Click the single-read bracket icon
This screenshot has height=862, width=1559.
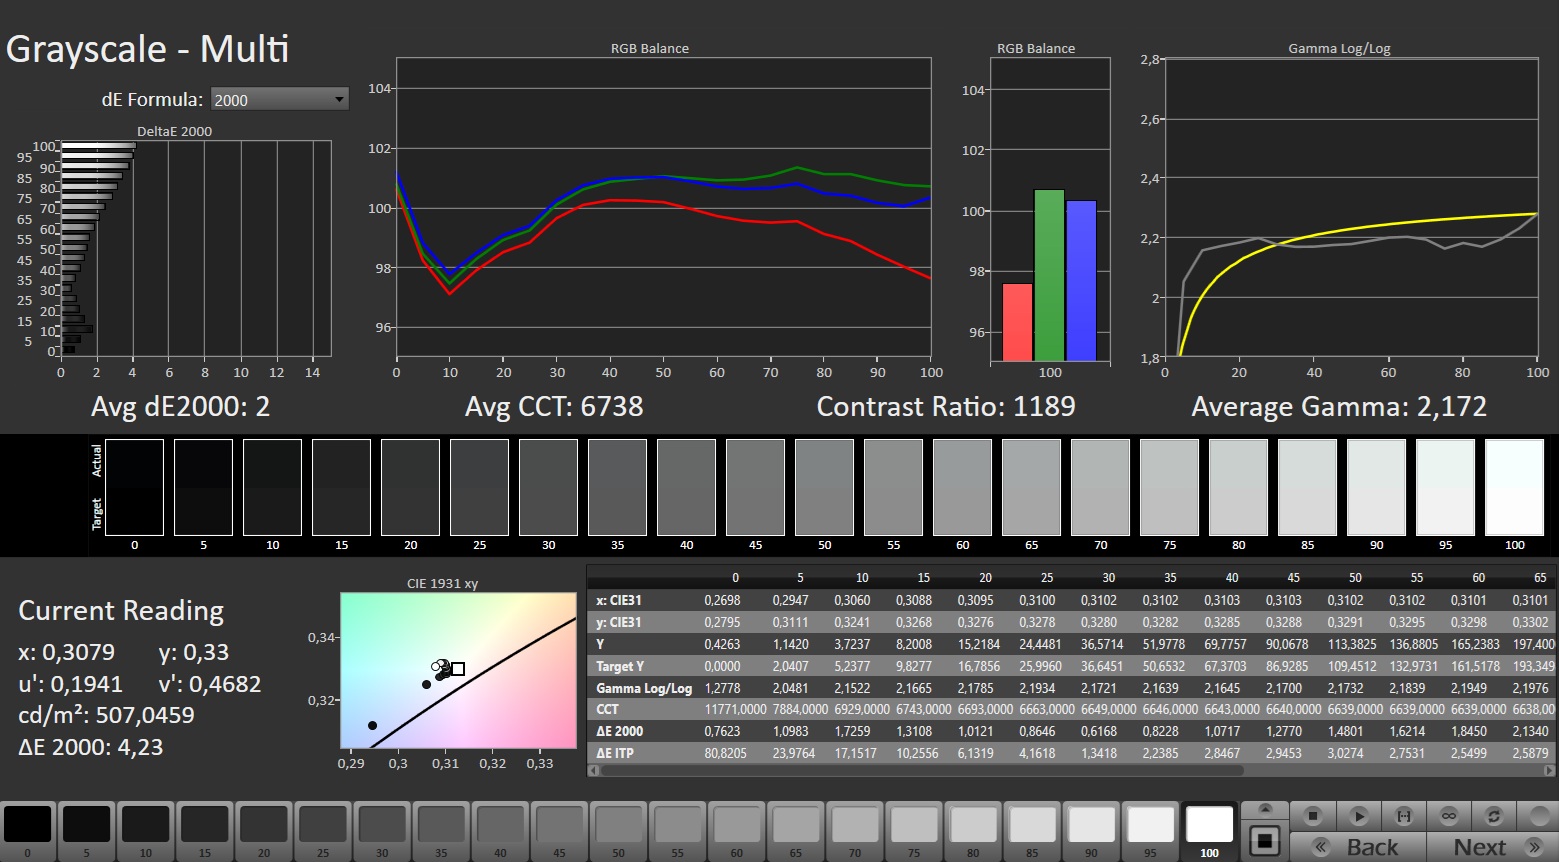coord(1403,816)
